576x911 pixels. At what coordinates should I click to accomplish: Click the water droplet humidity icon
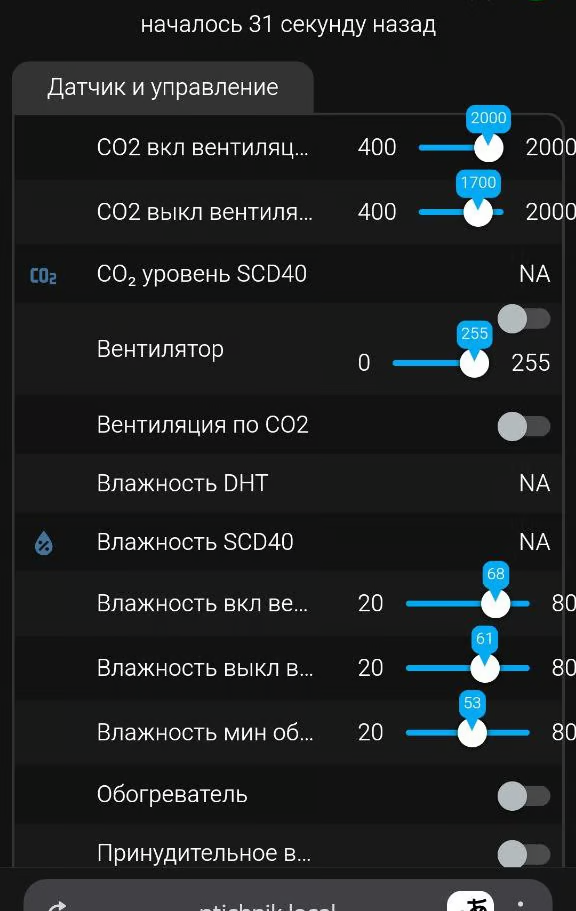point(44,543)
